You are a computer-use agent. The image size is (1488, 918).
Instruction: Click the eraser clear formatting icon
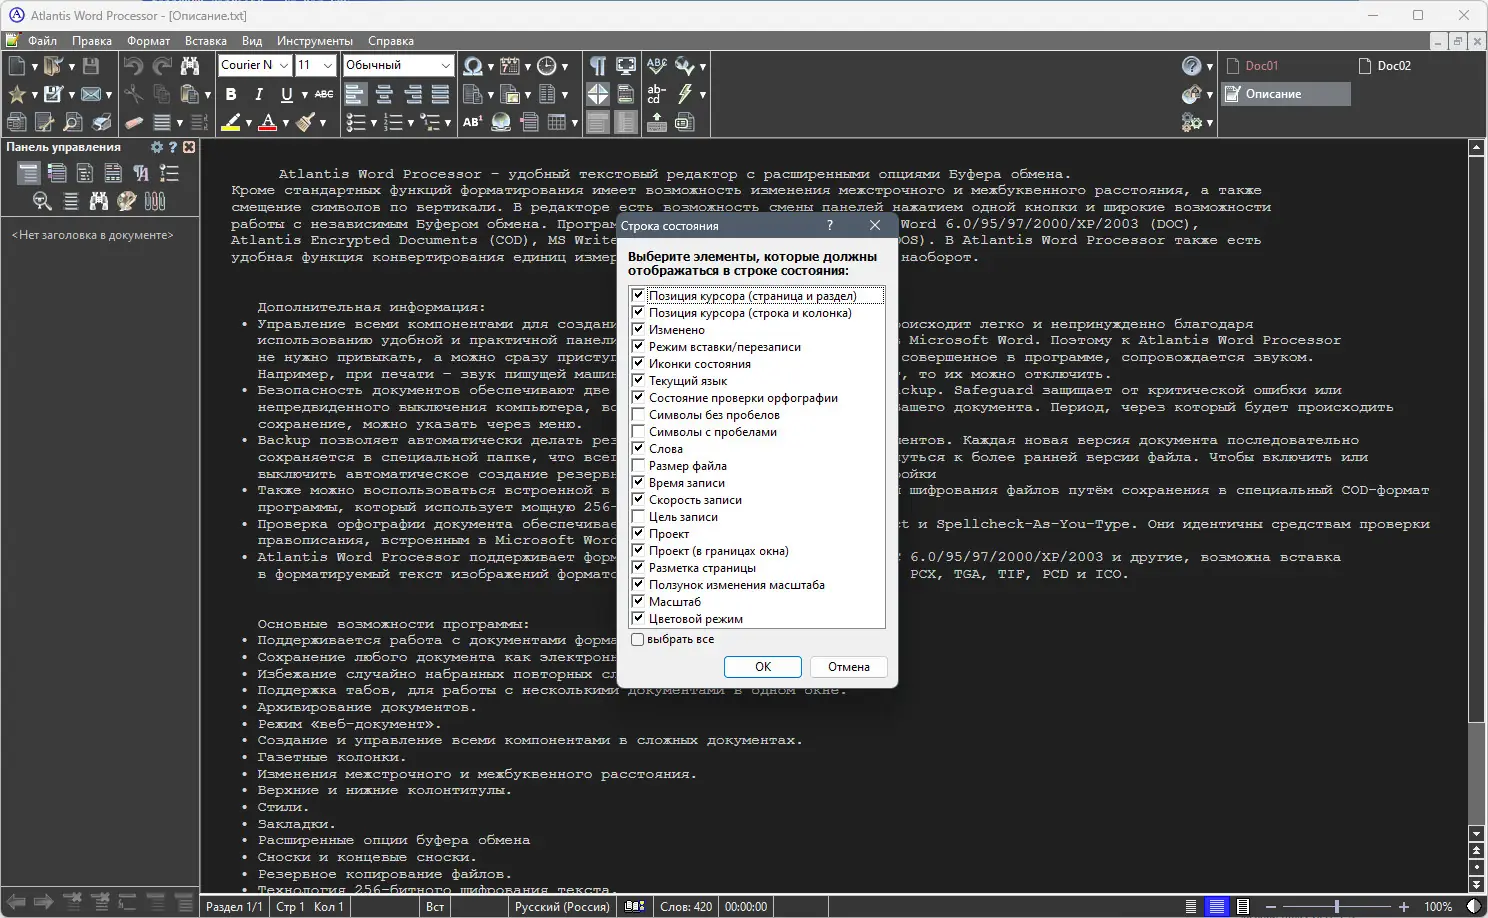[x=133, y=122]
